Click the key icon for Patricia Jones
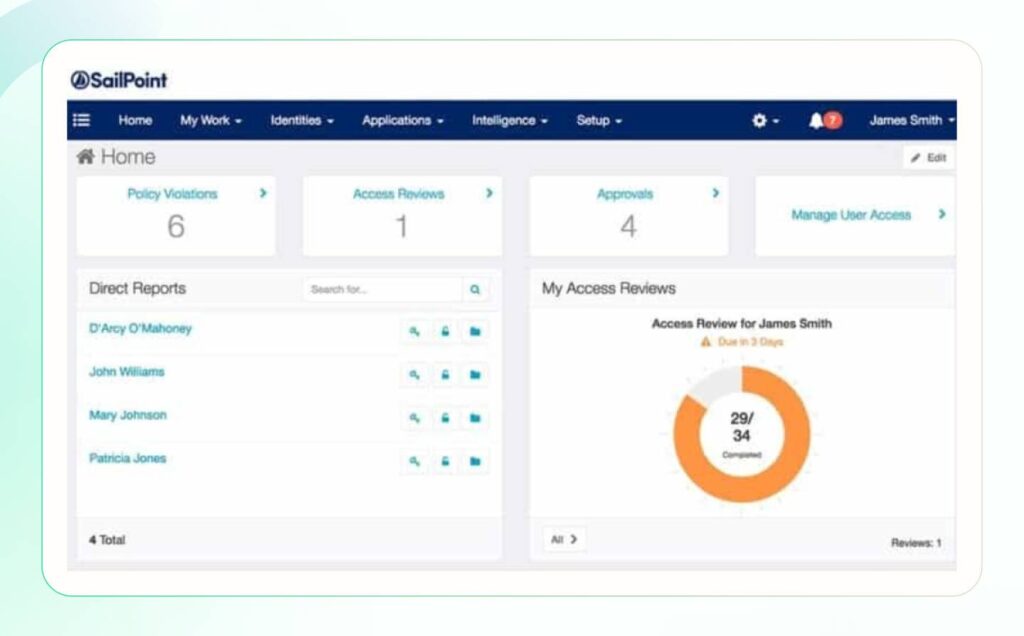 tap(414, 461)
